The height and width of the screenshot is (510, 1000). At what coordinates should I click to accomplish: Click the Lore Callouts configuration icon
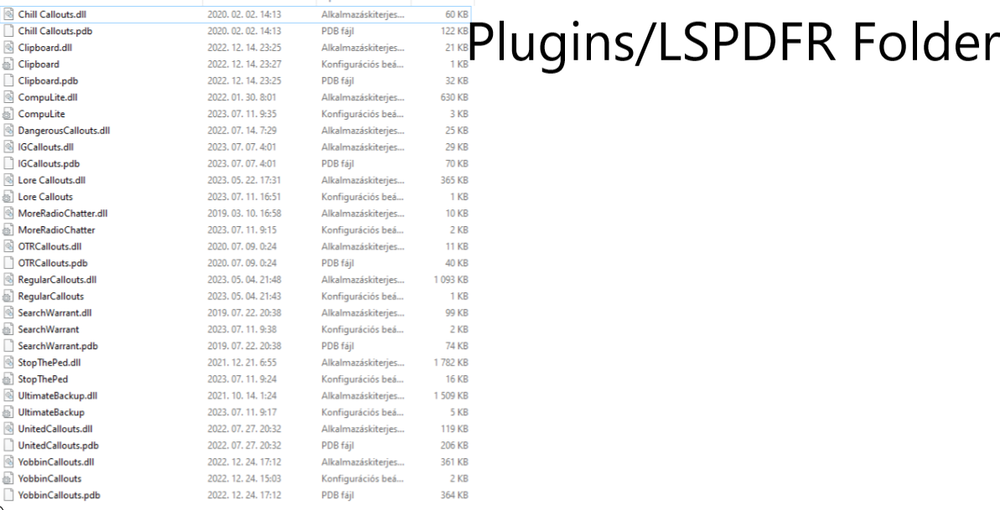pos(8,196)
